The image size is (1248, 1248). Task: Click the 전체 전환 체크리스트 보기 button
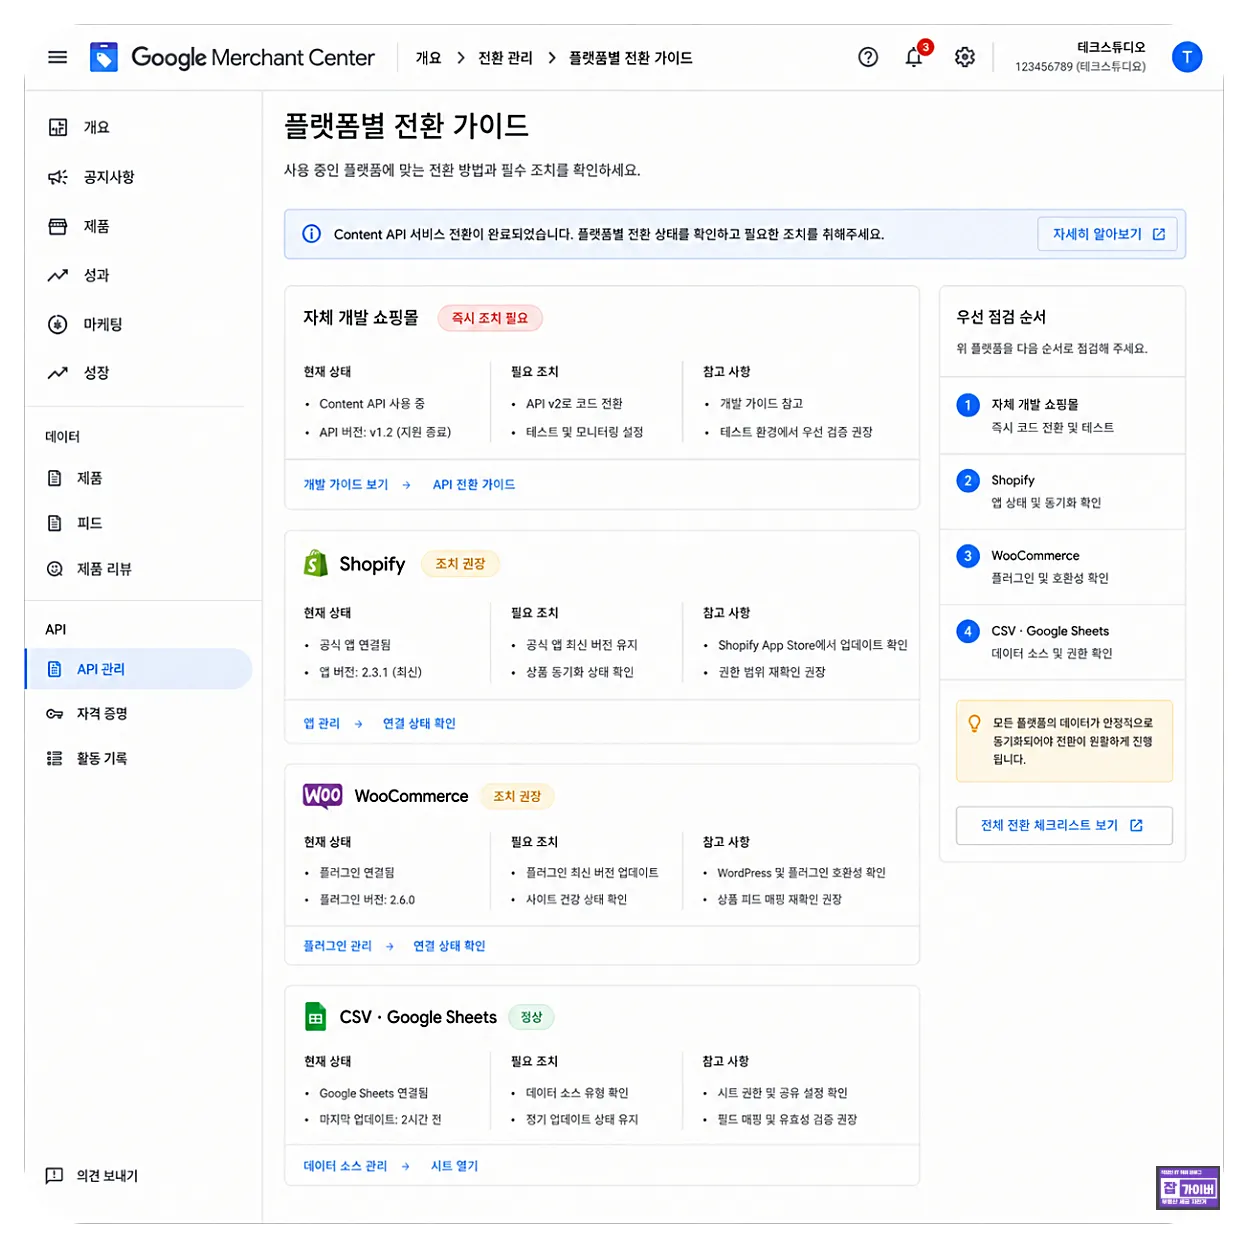tap(1064, 826)
